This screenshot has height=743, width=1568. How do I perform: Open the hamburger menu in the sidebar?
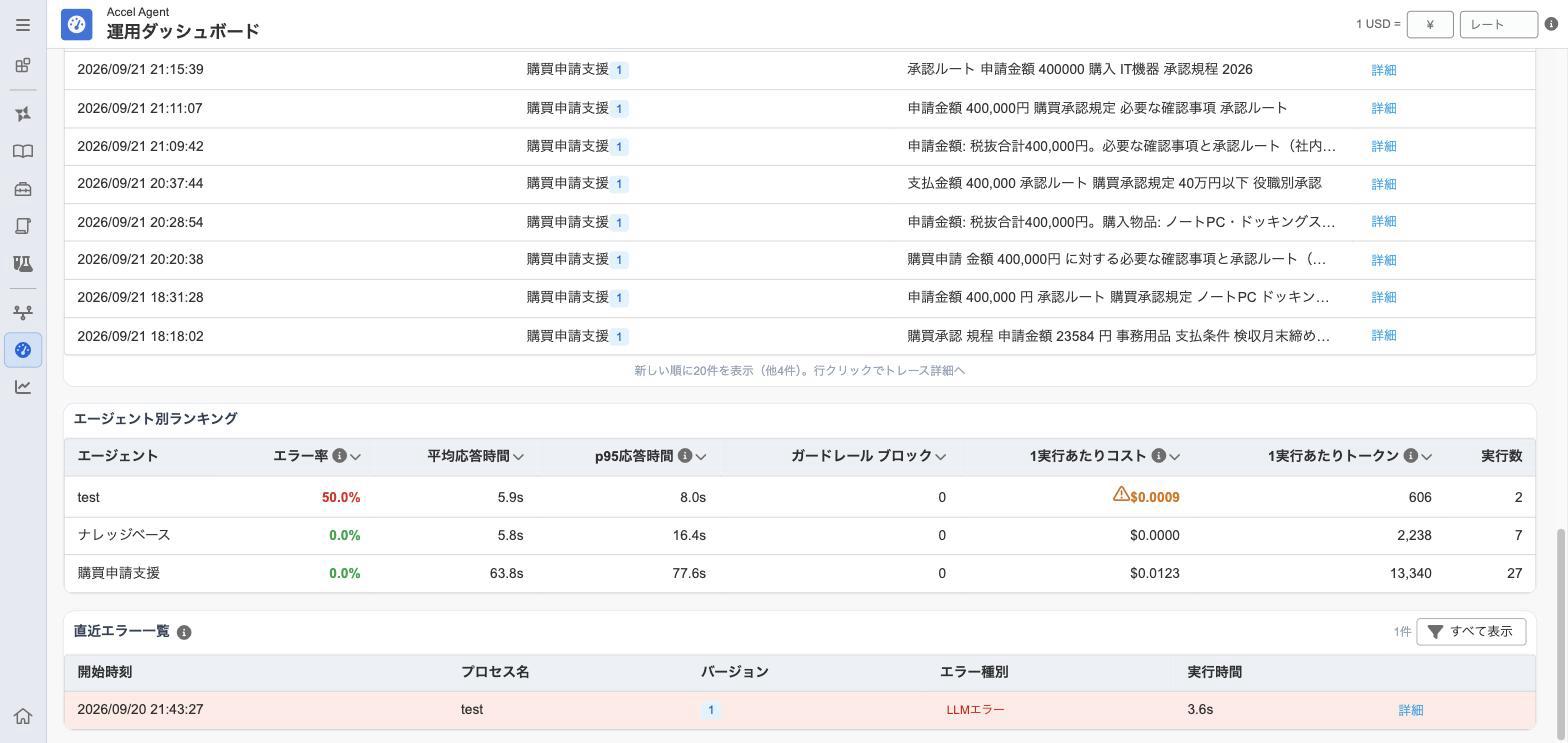tap(23, 24)
